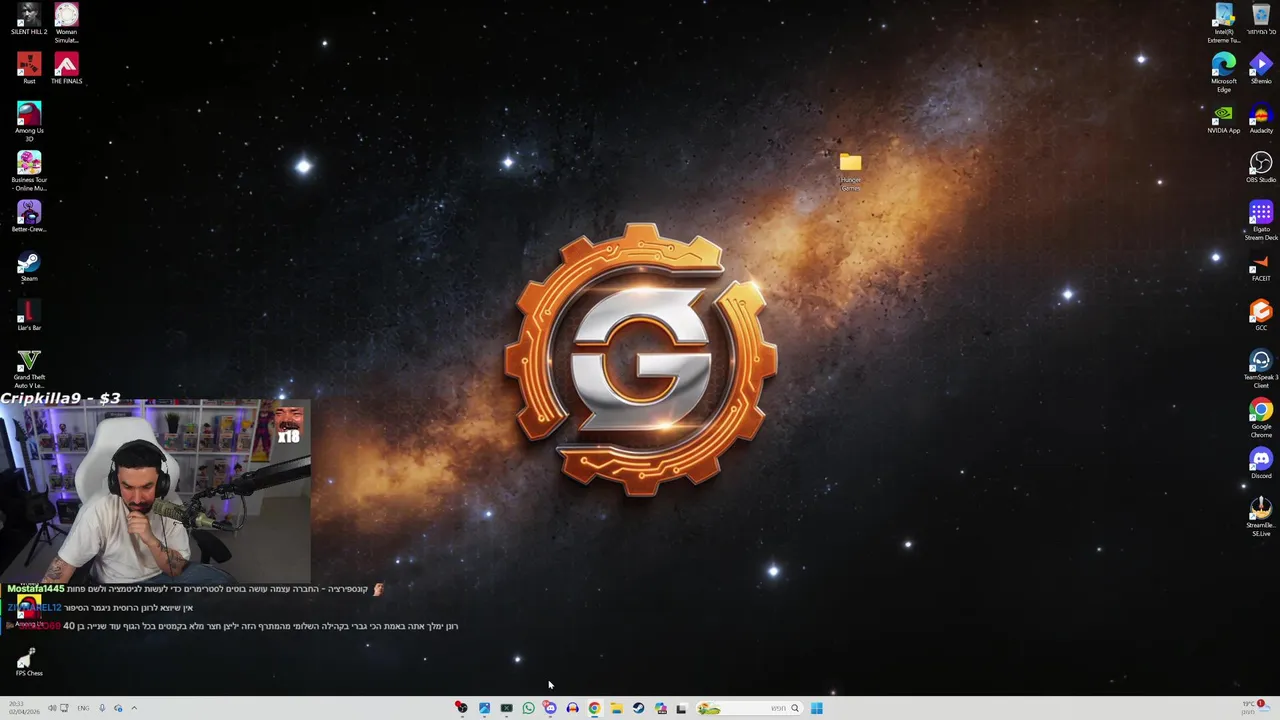Select the Rust game desktop icon
This screenshot has width=1280, height=720.
pos(29,69)
